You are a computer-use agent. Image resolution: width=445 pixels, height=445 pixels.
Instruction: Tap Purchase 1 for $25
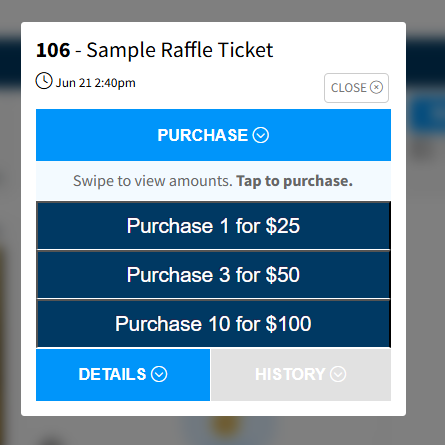coord(213,226)
